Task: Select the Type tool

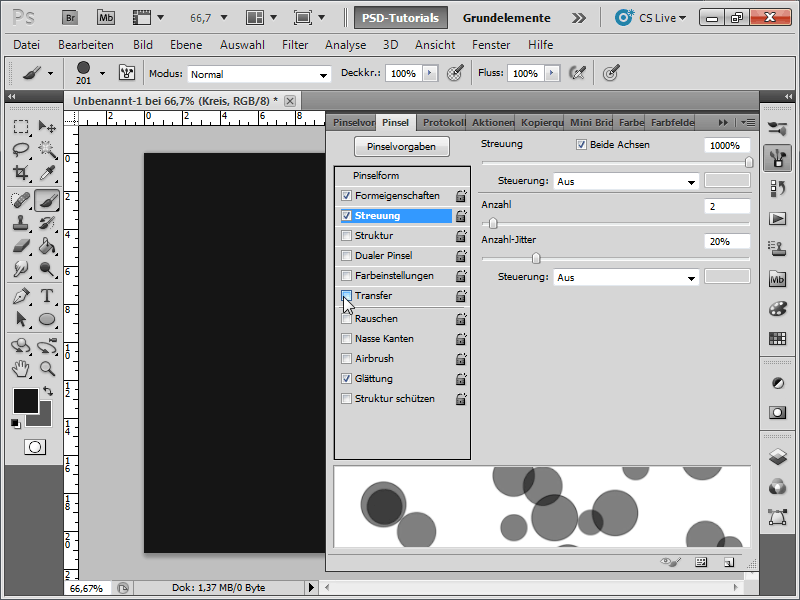Action: [47, 296]
